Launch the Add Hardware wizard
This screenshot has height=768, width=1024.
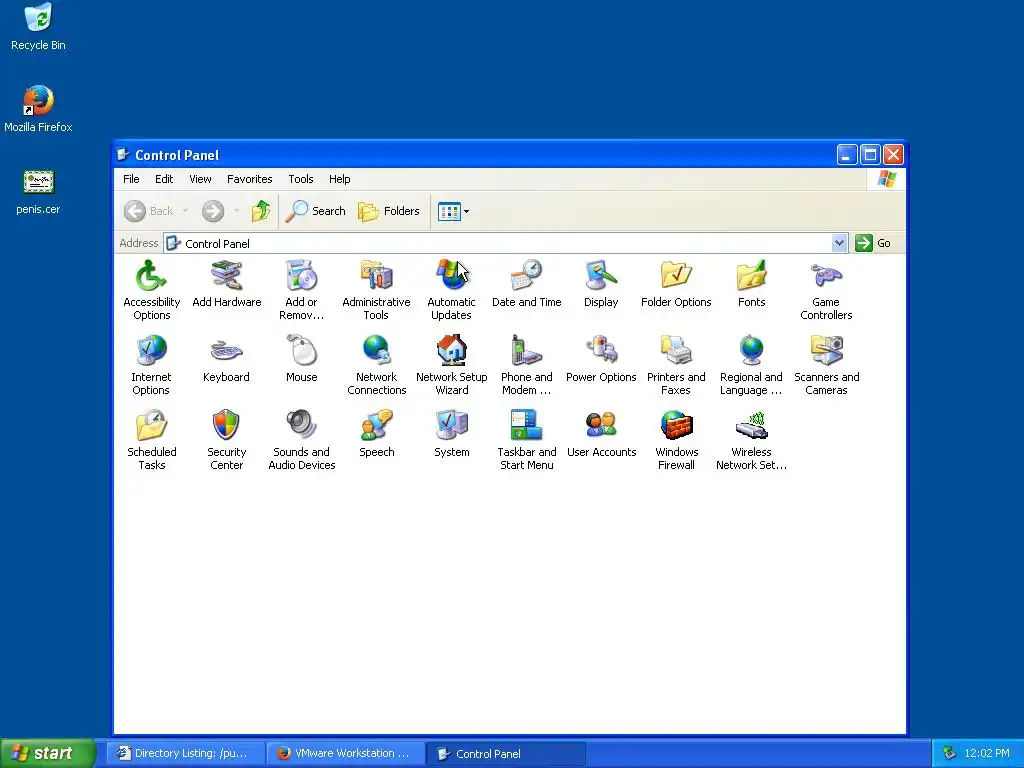[x=227, y=284]
